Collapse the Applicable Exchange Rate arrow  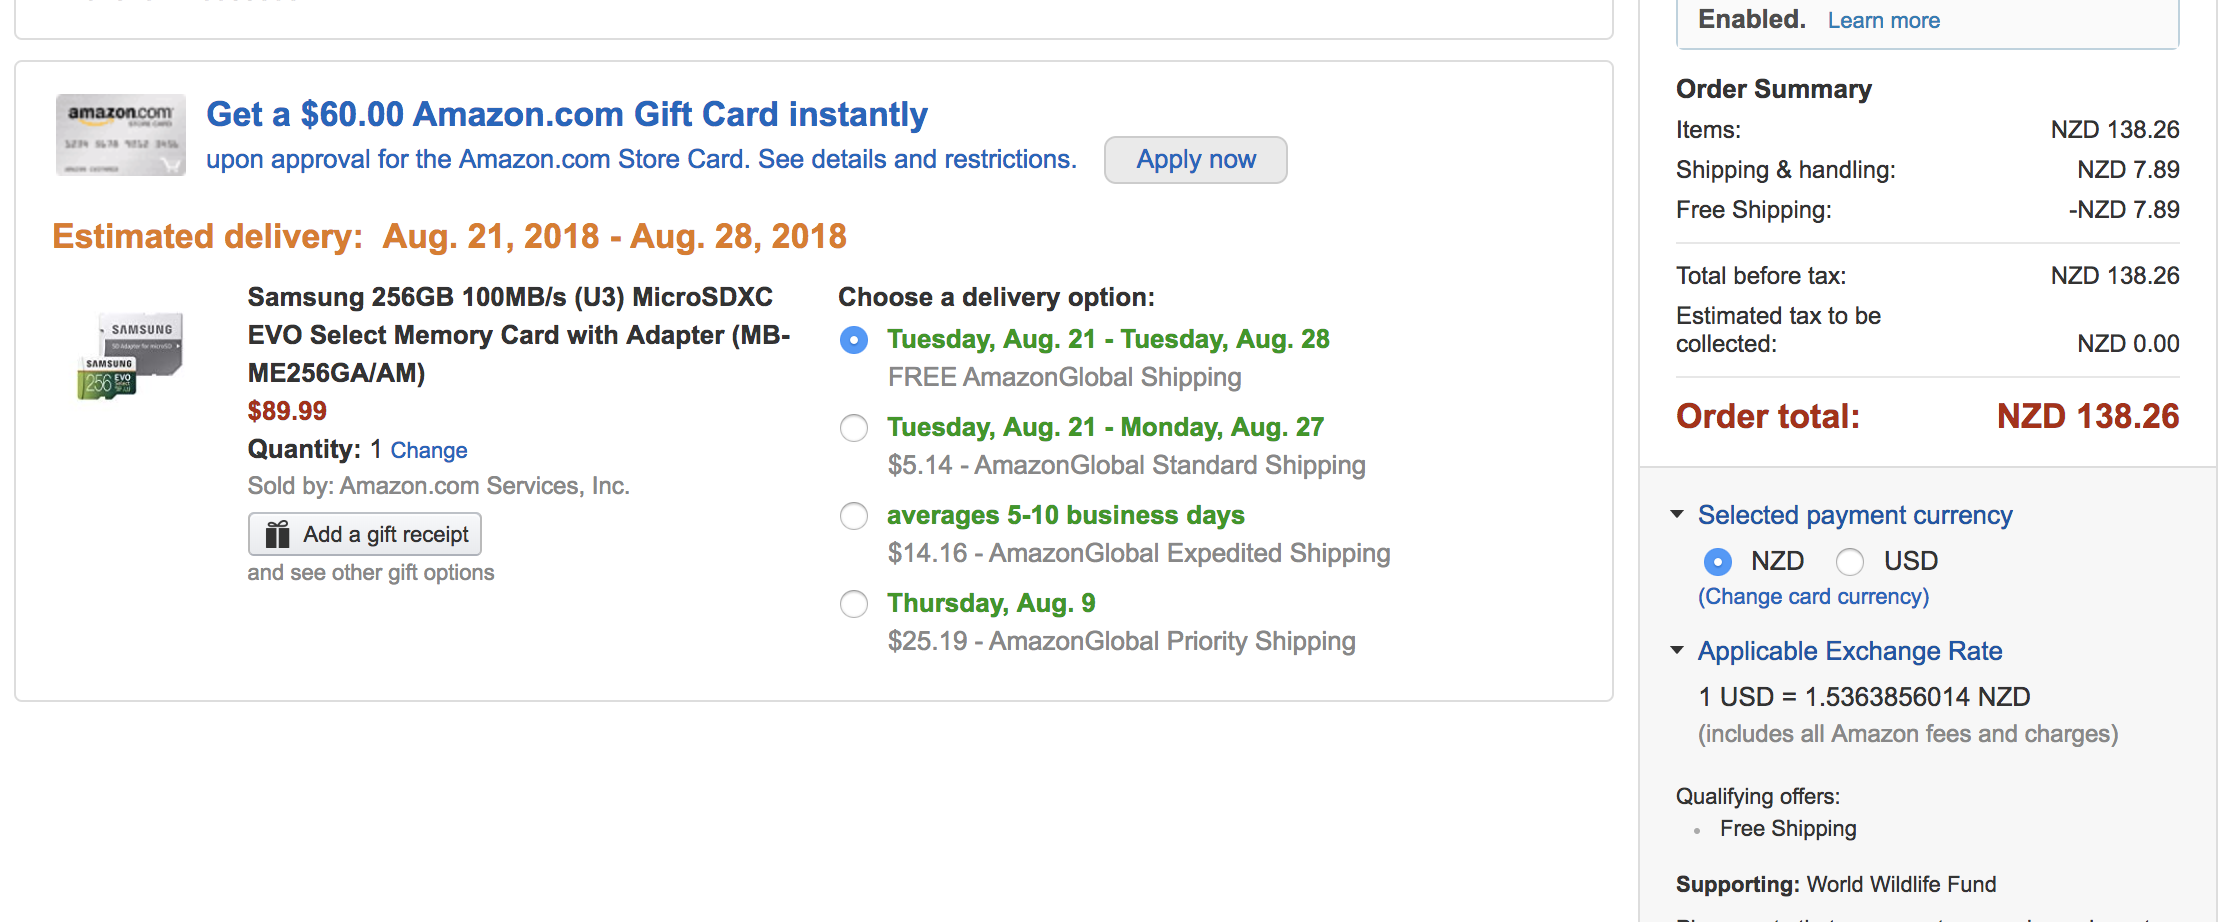tap(1677, 650)
